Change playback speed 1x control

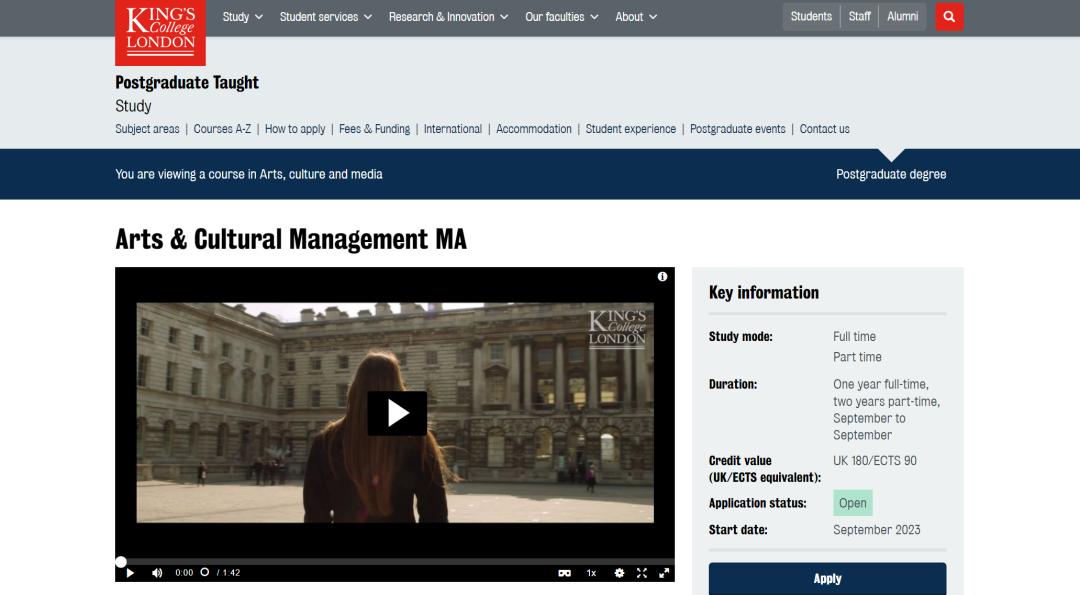[591, 573]
